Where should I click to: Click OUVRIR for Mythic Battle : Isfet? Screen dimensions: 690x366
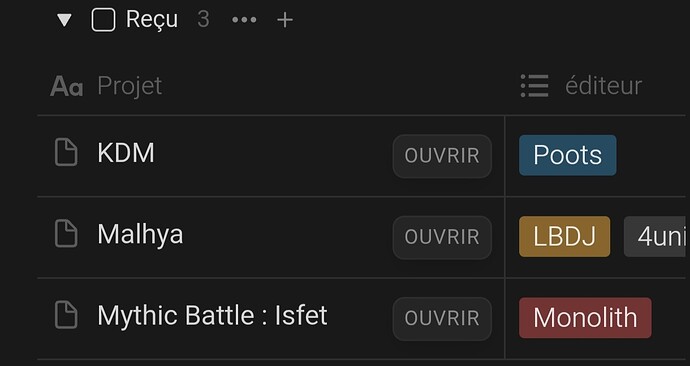pyautogui.click(x=442, y=319)
